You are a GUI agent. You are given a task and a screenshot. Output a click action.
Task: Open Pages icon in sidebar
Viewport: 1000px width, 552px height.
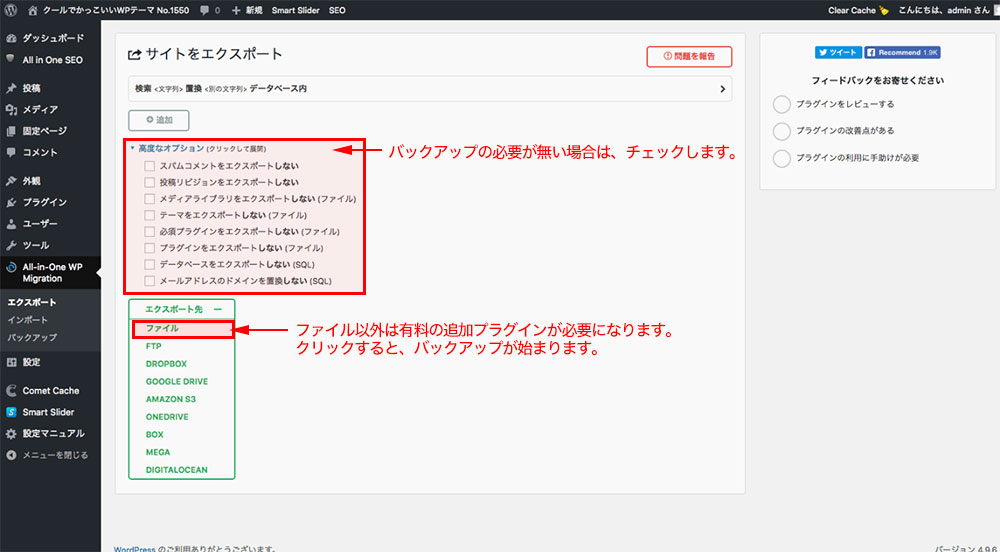11,131
